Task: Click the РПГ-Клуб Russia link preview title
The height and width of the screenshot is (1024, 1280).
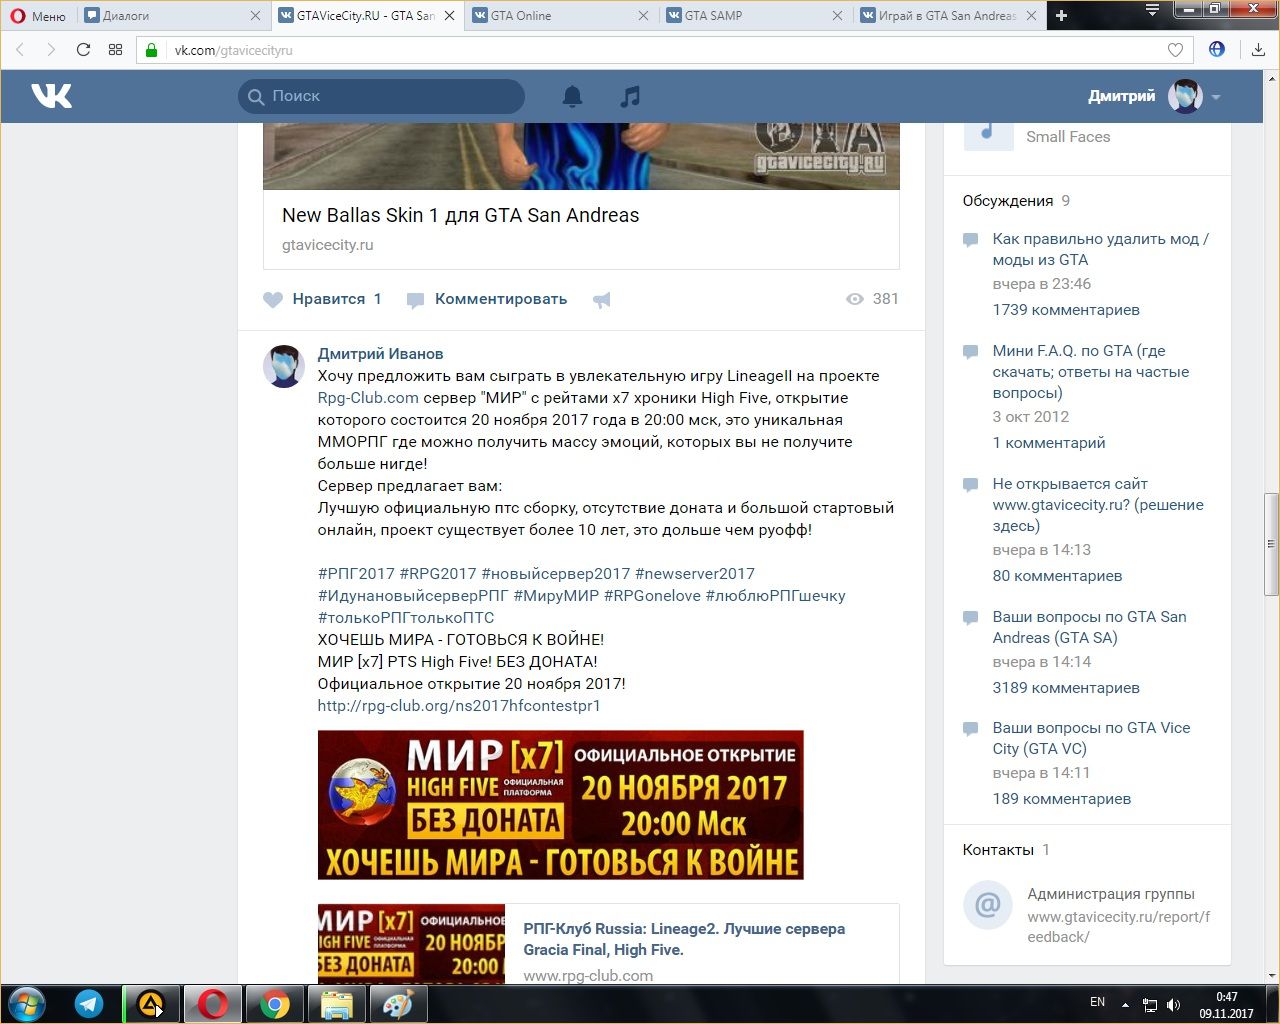Action: (x=684, y=939)
